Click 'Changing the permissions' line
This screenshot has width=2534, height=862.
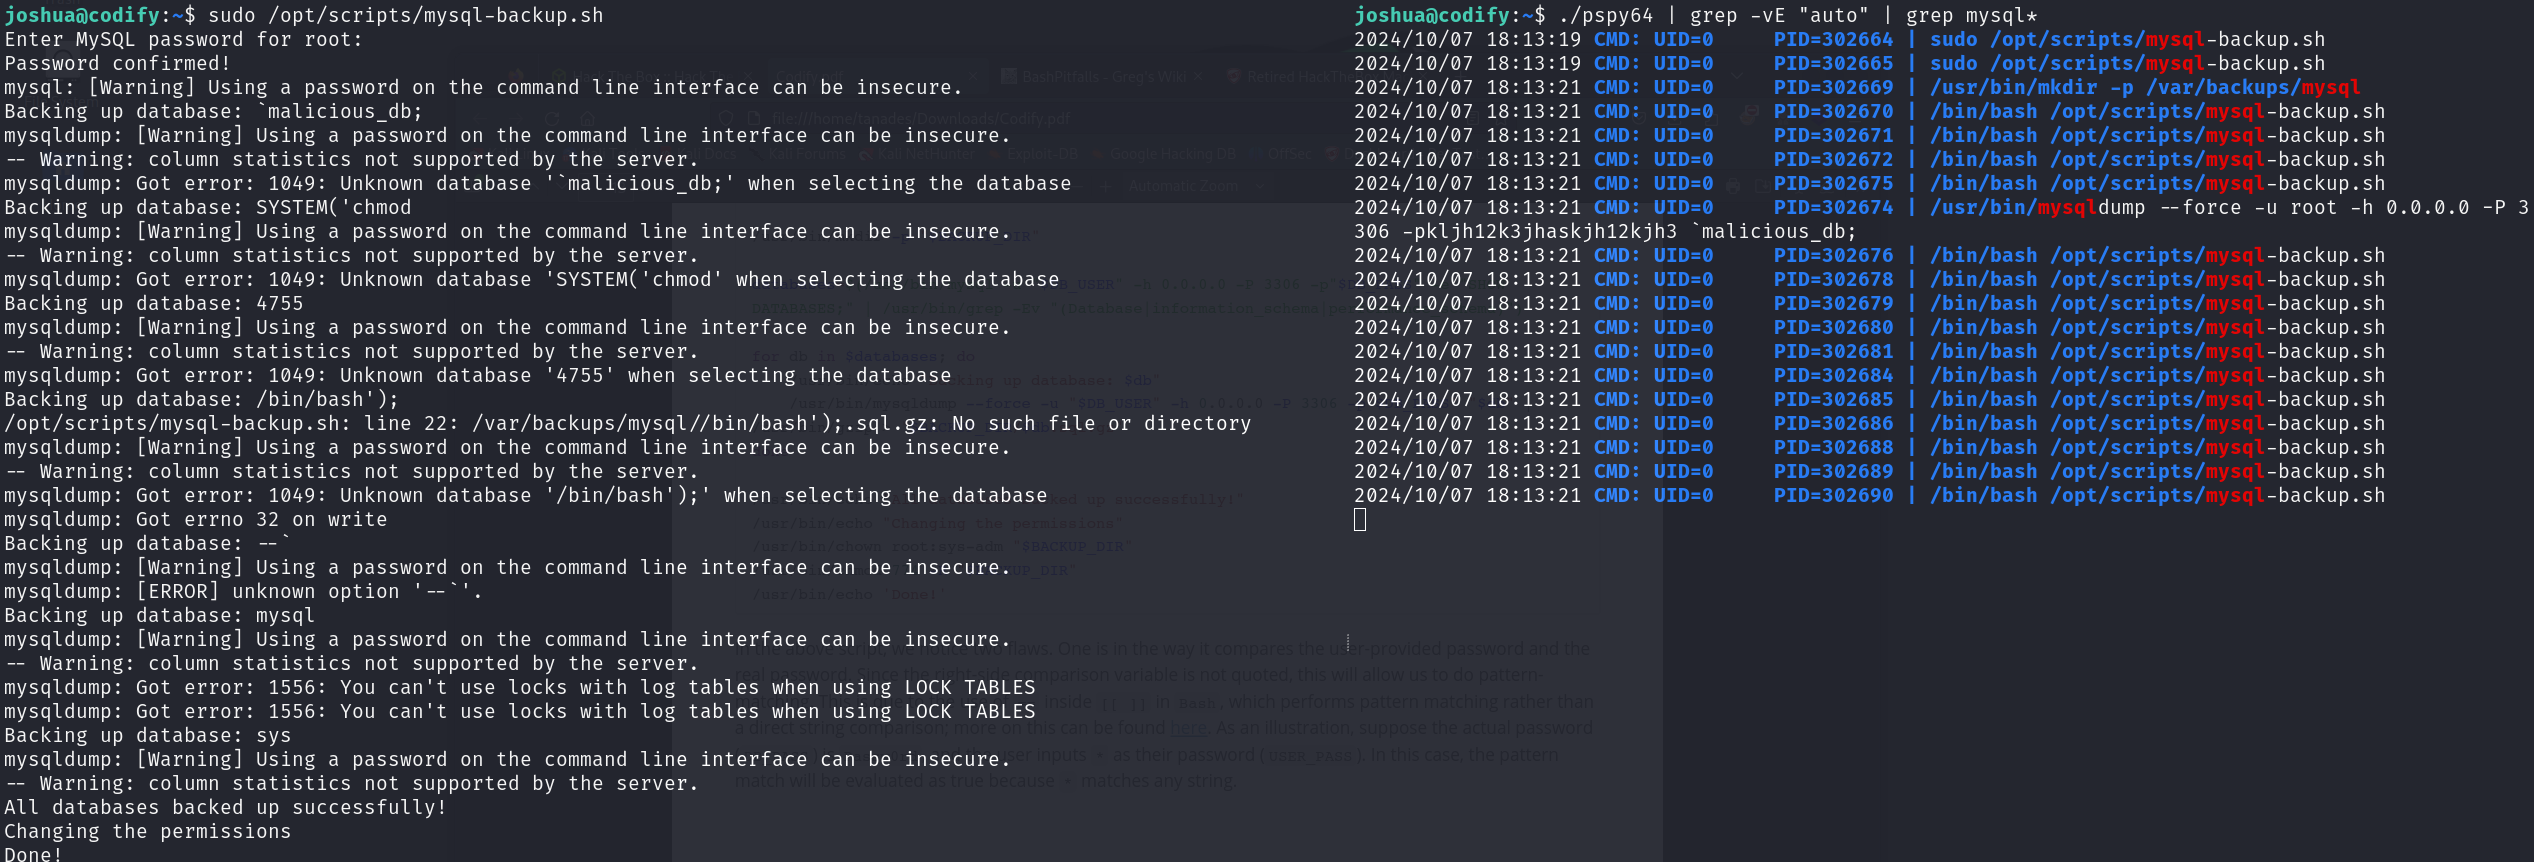click(x=148, y=831)
